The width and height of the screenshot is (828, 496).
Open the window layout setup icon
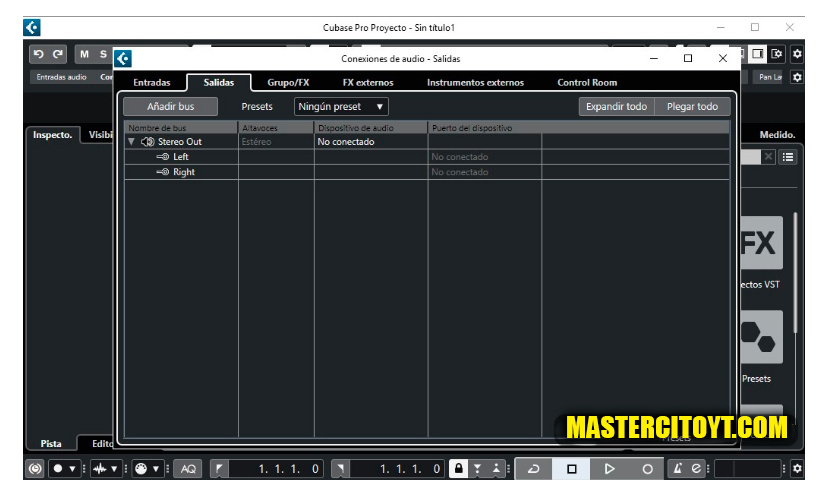(x=777, y=54)
